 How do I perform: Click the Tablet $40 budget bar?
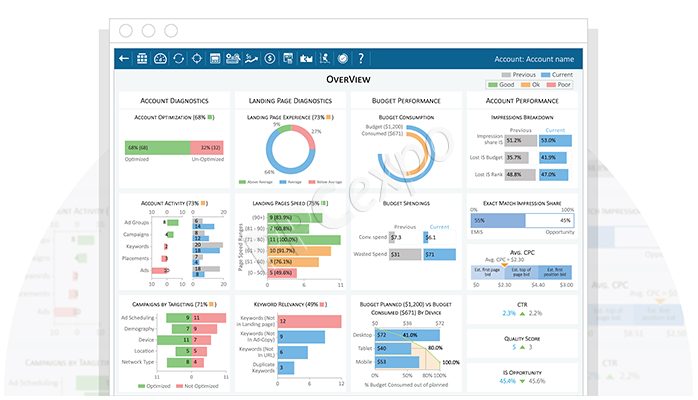pos(393,348)
